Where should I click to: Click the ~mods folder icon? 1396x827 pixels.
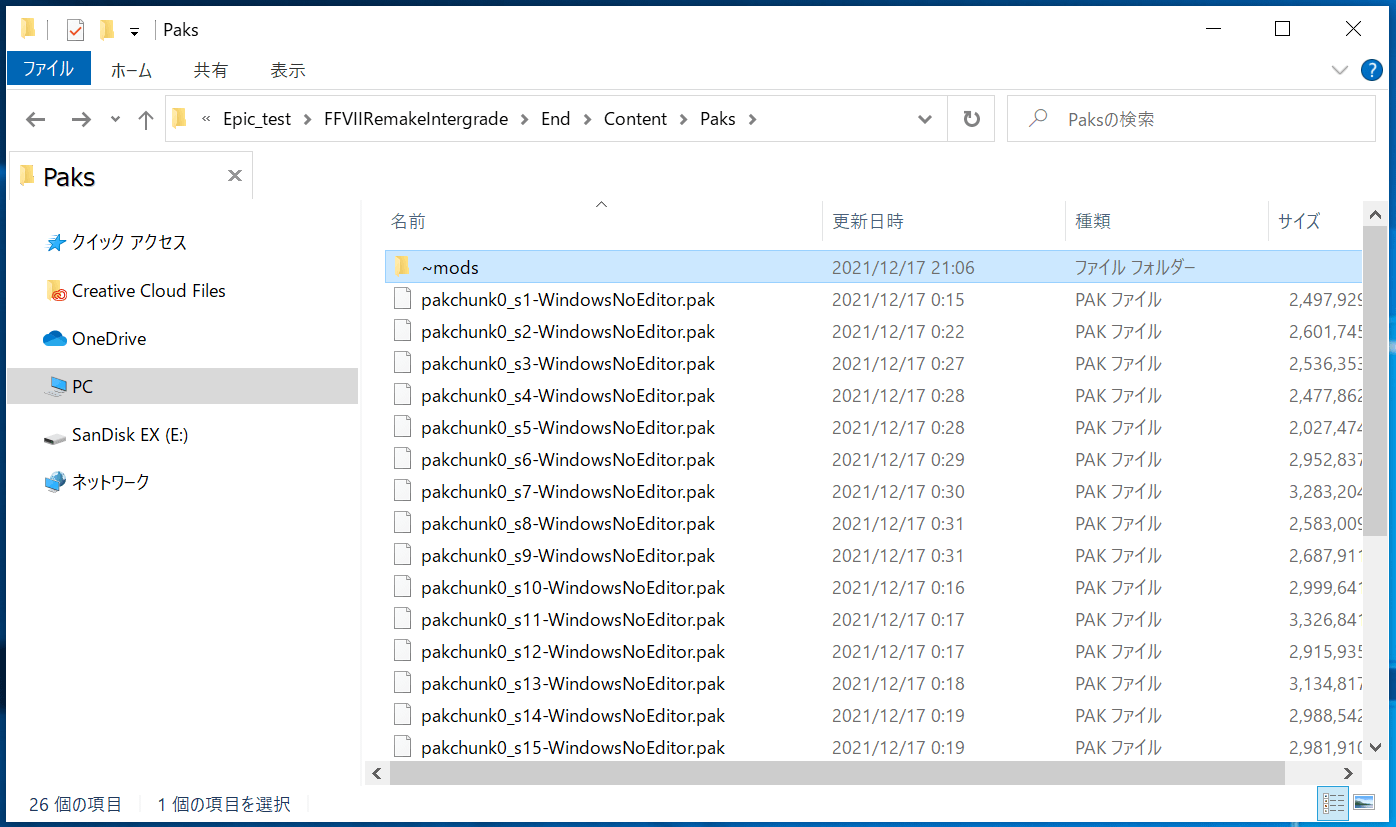click(402, 266)
